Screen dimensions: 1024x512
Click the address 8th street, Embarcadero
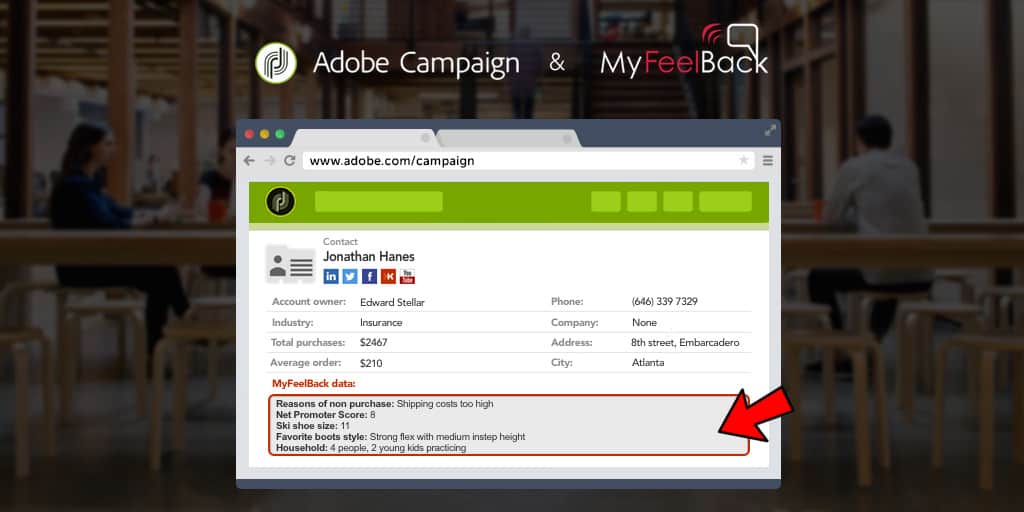[x=686, y=342]
